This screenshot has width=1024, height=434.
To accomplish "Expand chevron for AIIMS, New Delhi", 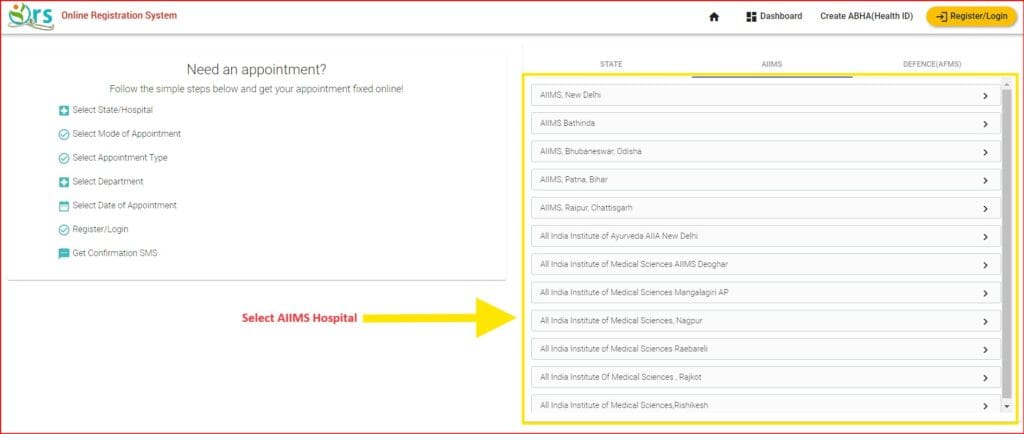I will pos(985,96).
